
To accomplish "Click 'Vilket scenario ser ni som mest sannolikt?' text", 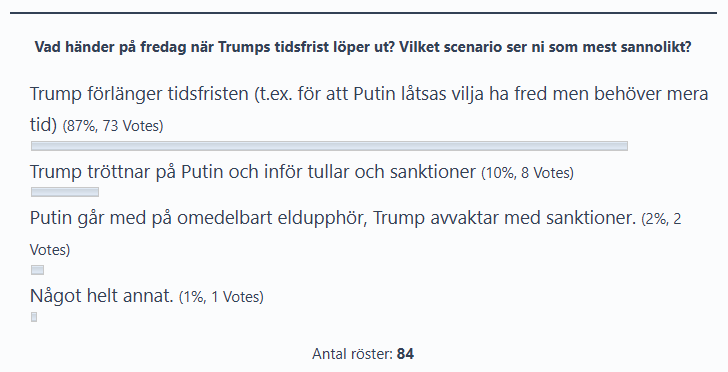I will point(545,47).
